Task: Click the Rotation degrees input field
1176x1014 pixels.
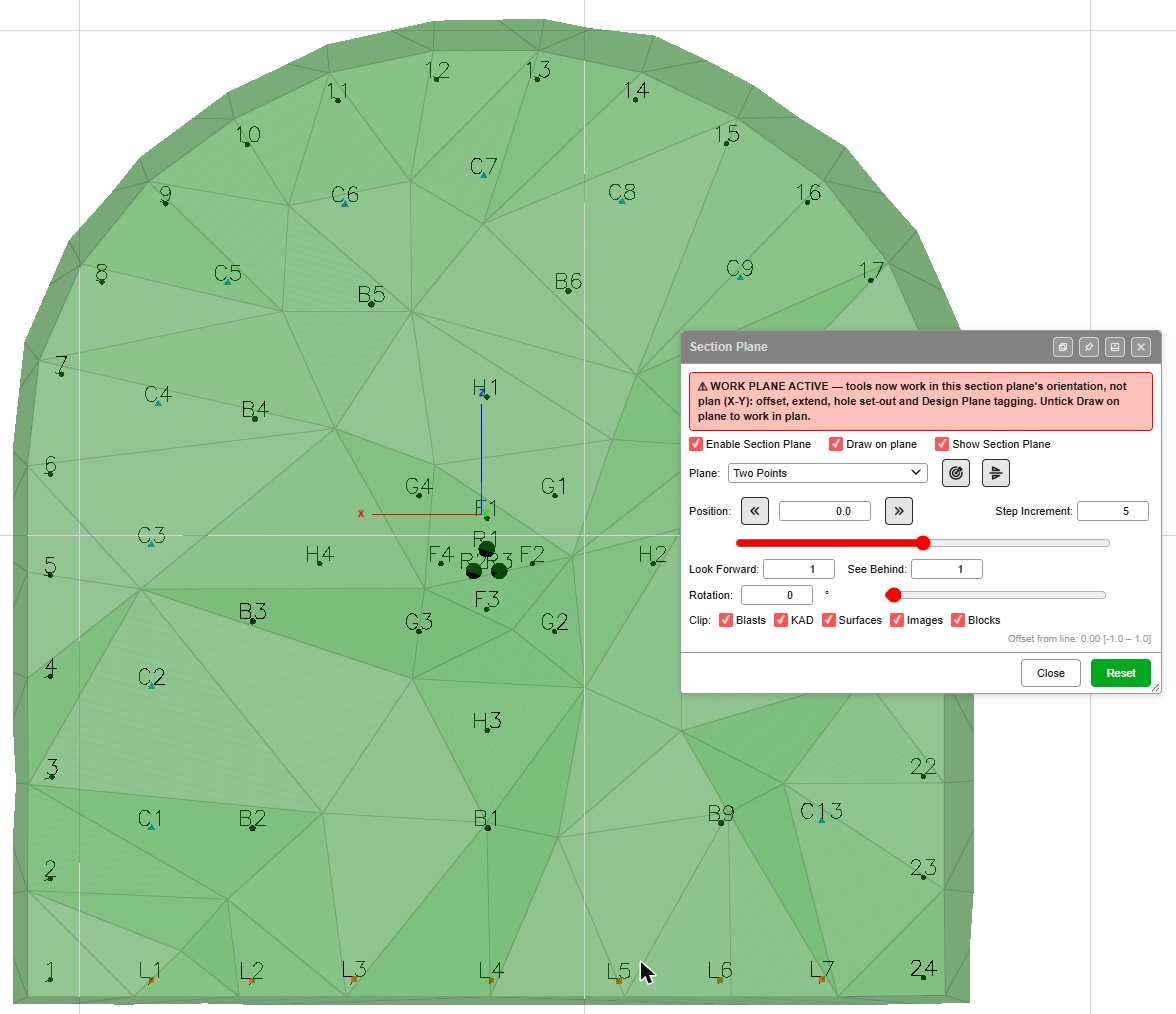Action: tap(776, 596)
